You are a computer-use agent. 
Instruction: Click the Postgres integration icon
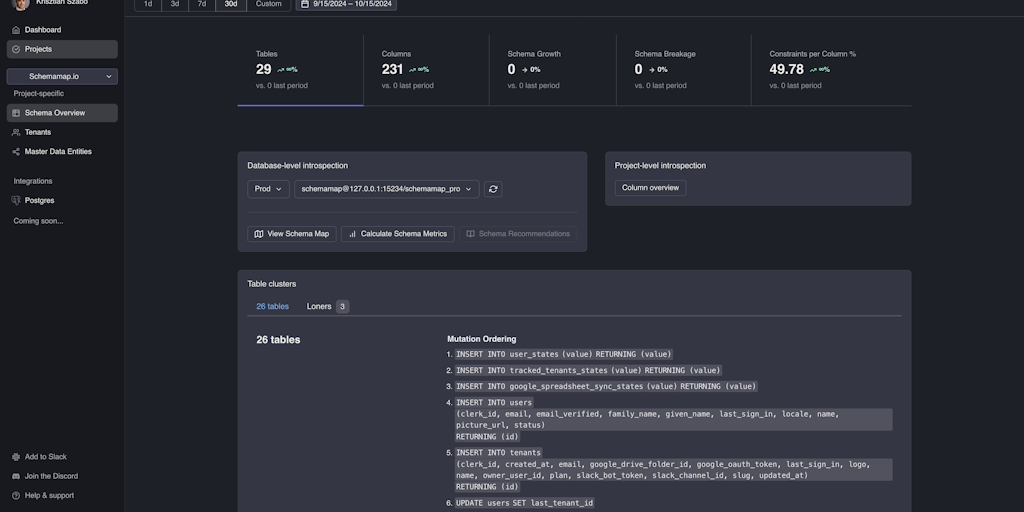(16, 200)
